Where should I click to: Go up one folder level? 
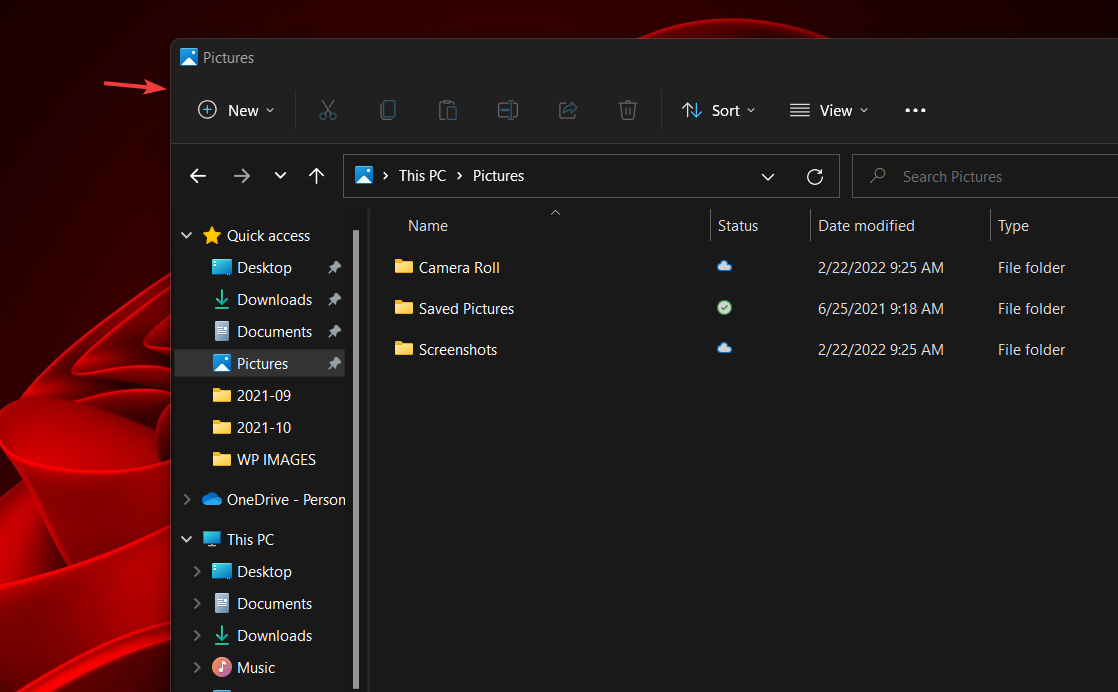click(316, 175)
